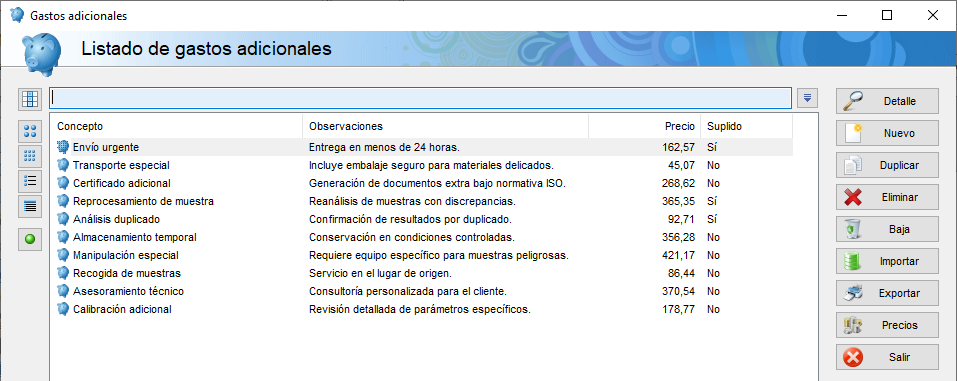
Task: Select Manipulación especial row text
Action: (126, 255)
